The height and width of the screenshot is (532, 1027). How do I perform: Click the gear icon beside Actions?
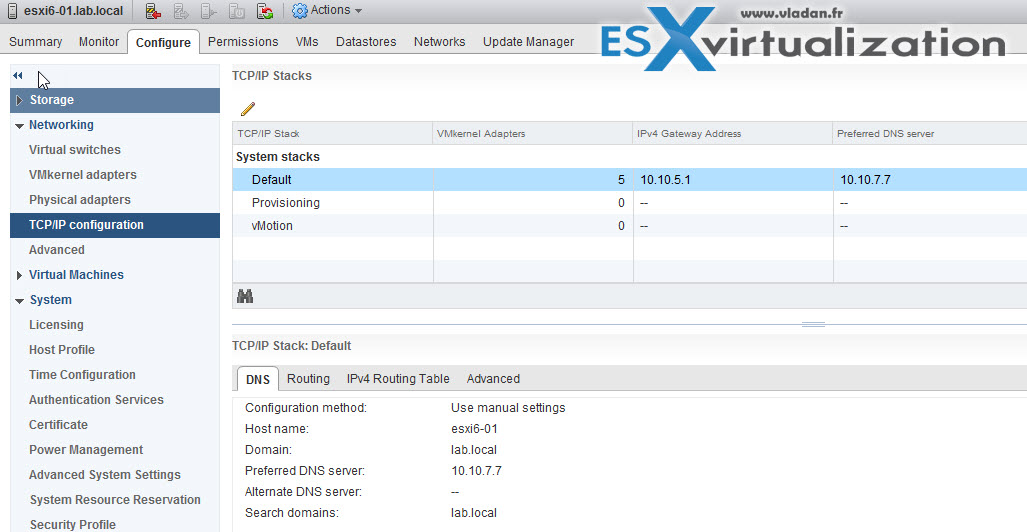coord(299,10)
